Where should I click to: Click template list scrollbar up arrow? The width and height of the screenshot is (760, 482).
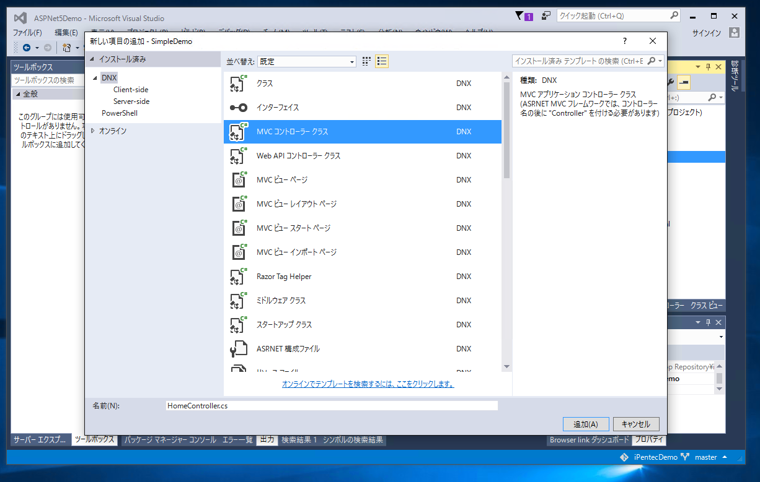point(507,78)
